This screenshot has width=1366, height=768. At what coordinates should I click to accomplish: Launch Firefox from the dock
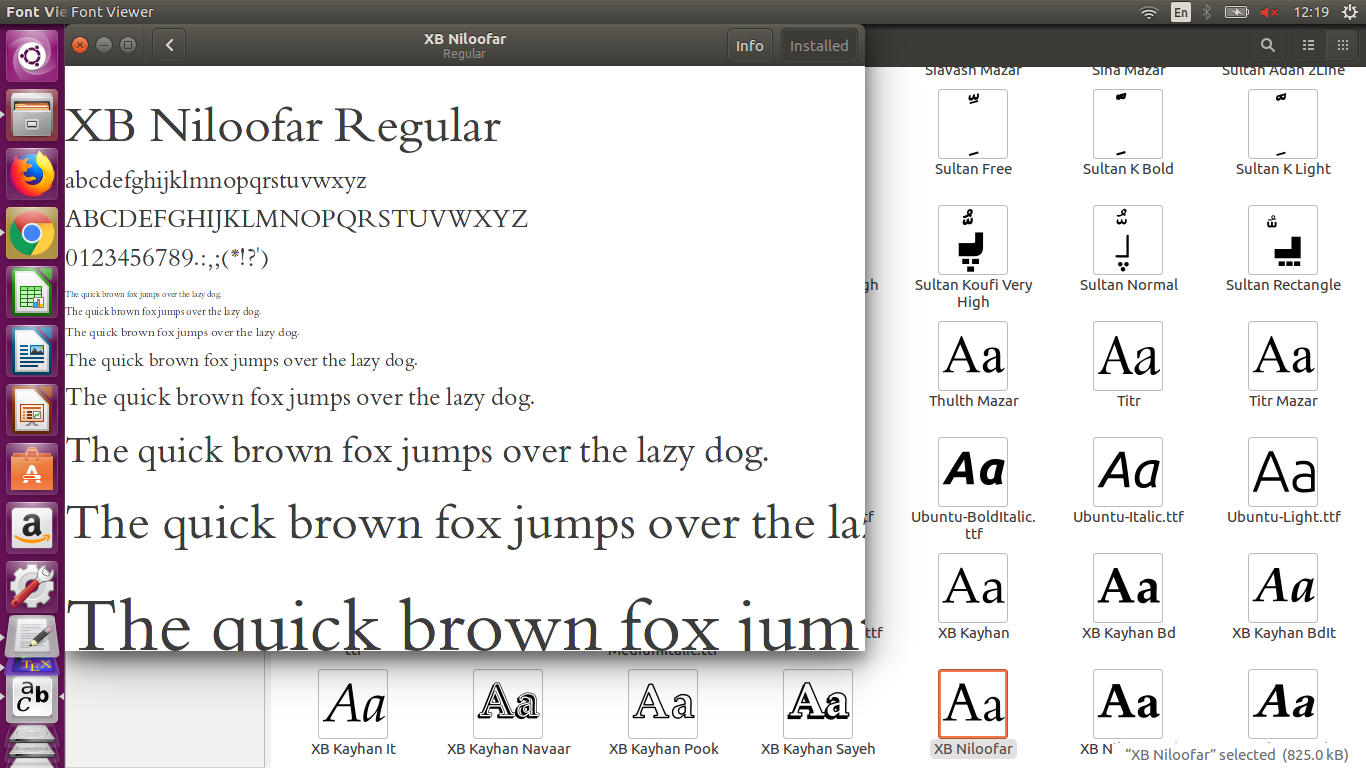pyautogui.click(x=33, y=174)
